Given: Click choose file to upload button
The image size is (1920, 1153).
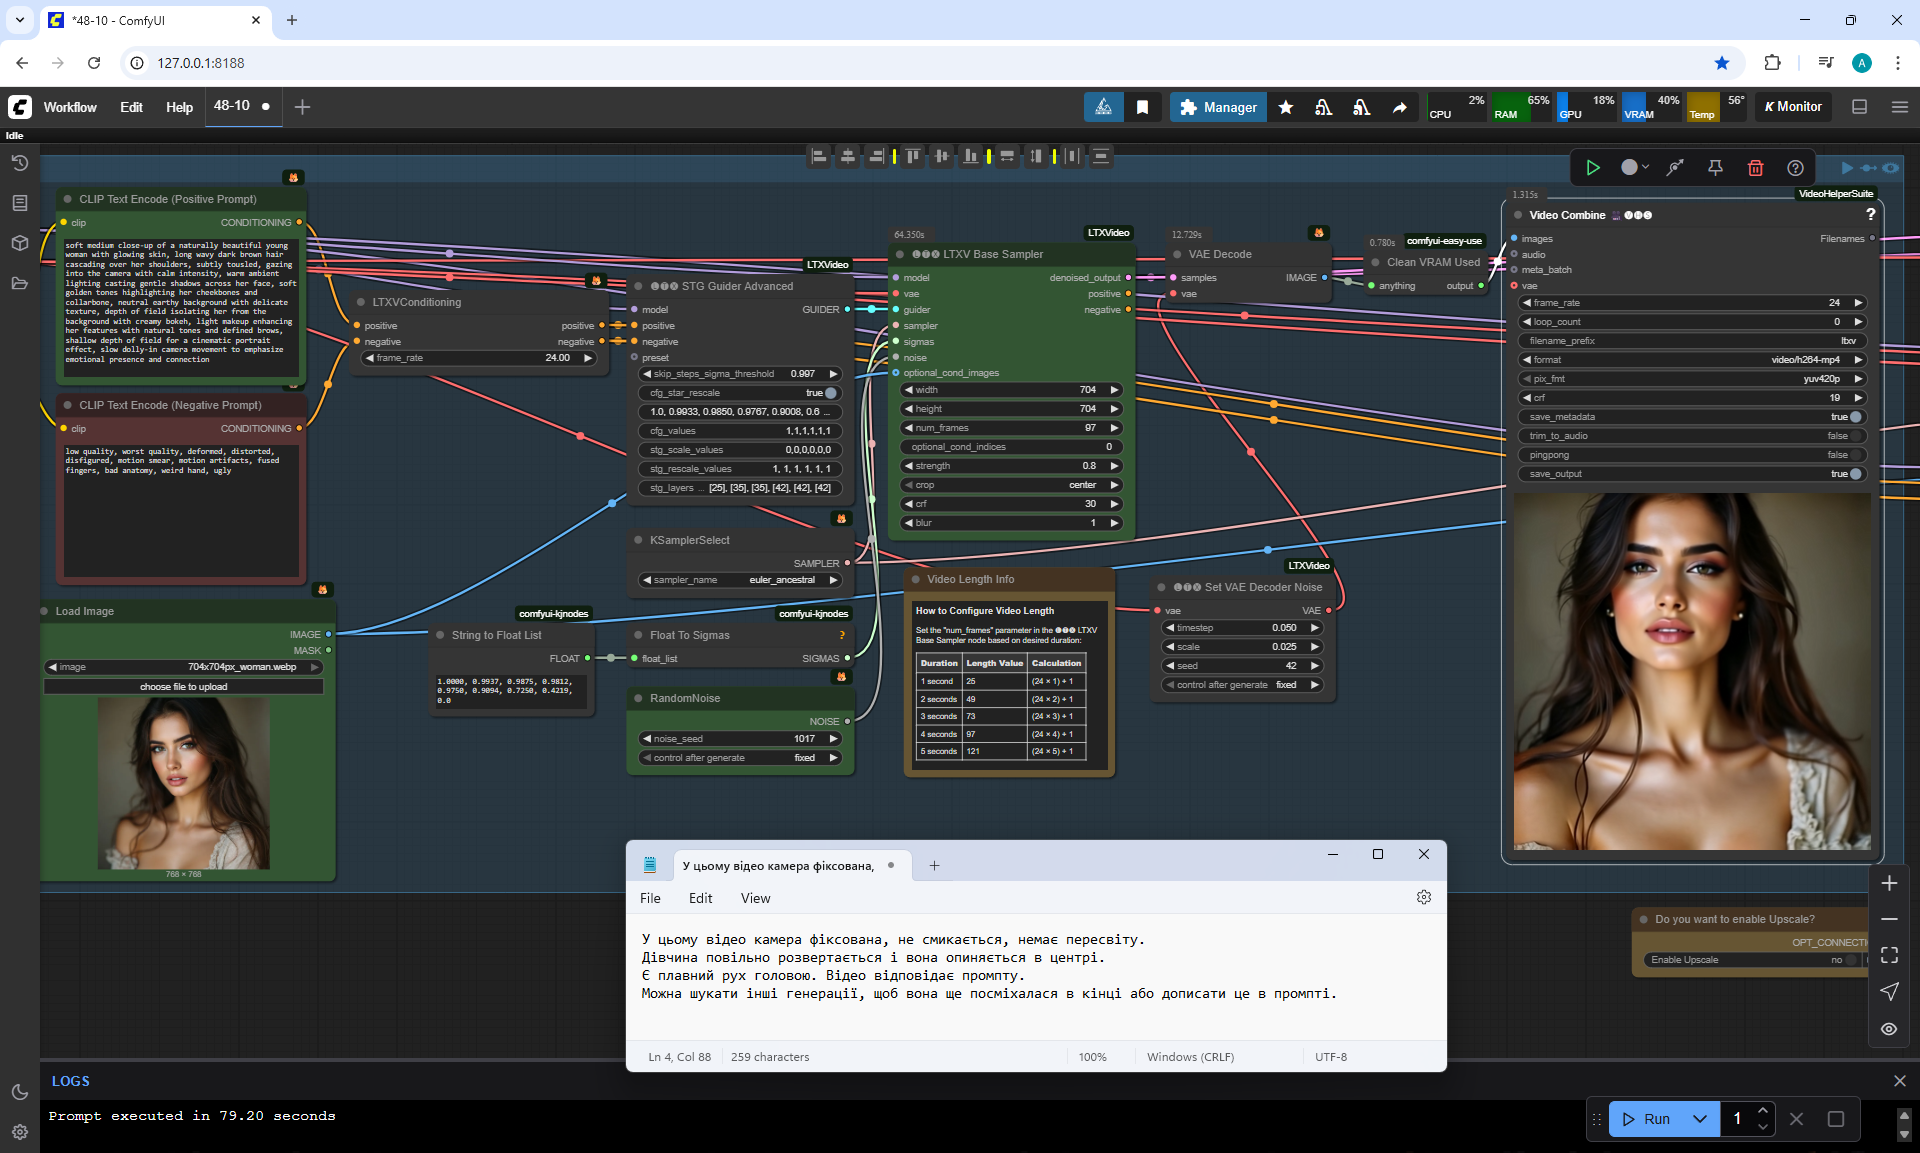Looking at the screenshot, I should coord(183,687).
